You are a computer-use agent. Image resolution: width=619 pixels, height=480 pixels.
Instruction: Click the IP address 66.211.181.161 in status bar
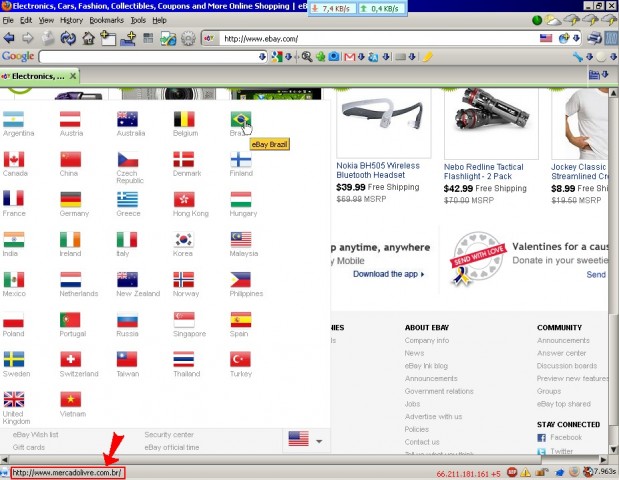pos(463,473)
